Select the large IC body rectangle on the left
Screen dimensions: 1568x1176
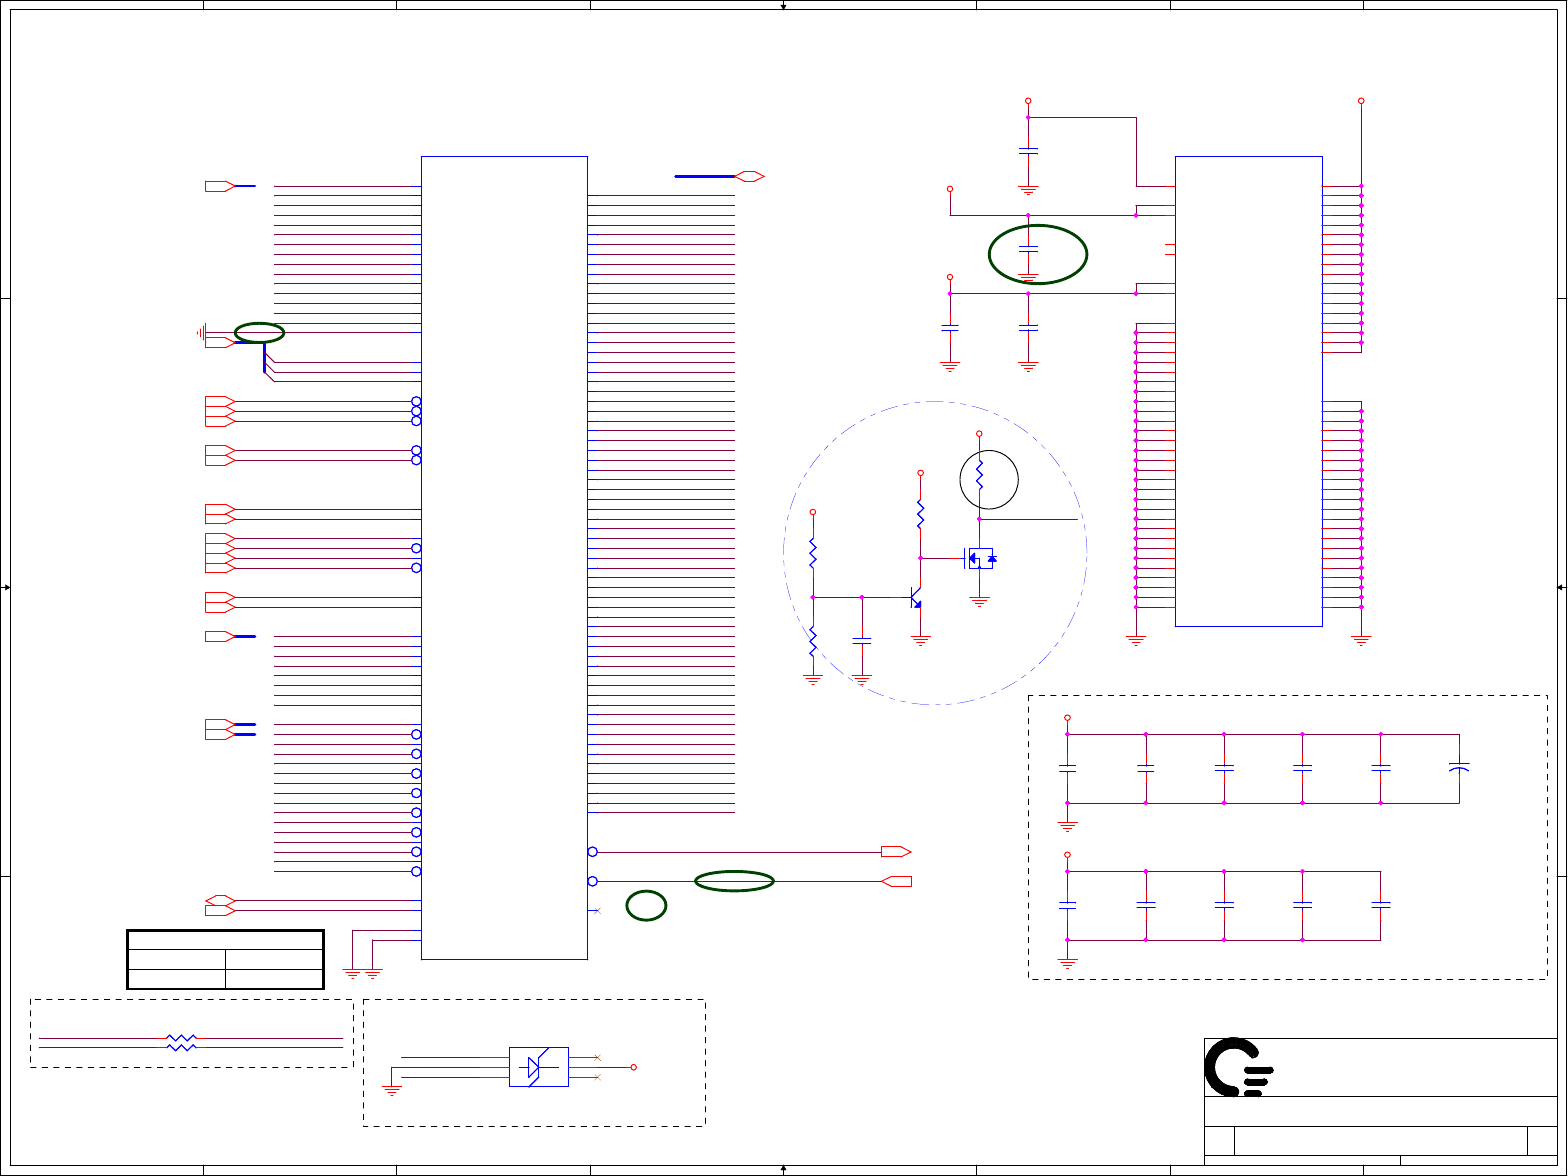click(x=504, y=558)
